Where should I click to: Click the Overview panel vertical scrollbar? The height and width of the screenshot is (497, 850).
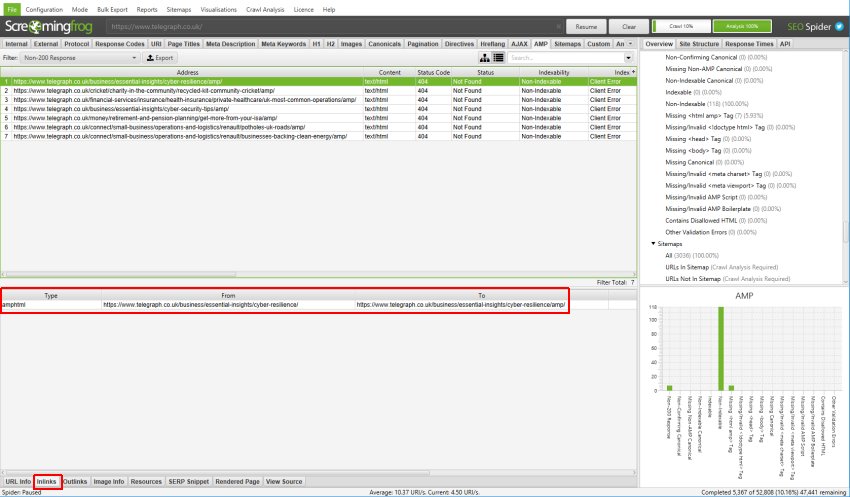click(845, 232)
